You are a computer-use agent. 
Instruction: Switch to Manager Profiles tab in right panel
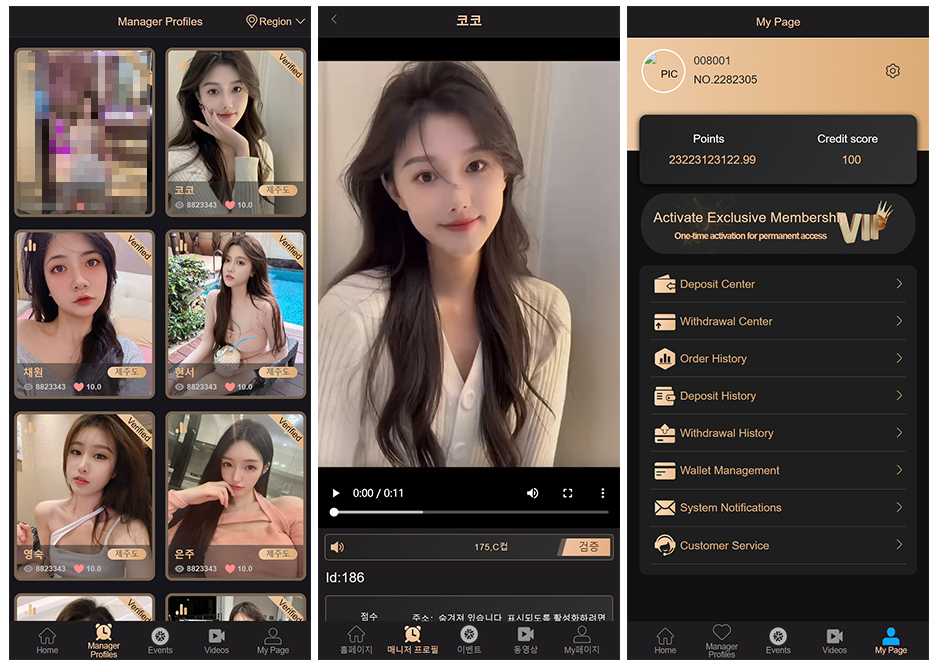[721, 641]
